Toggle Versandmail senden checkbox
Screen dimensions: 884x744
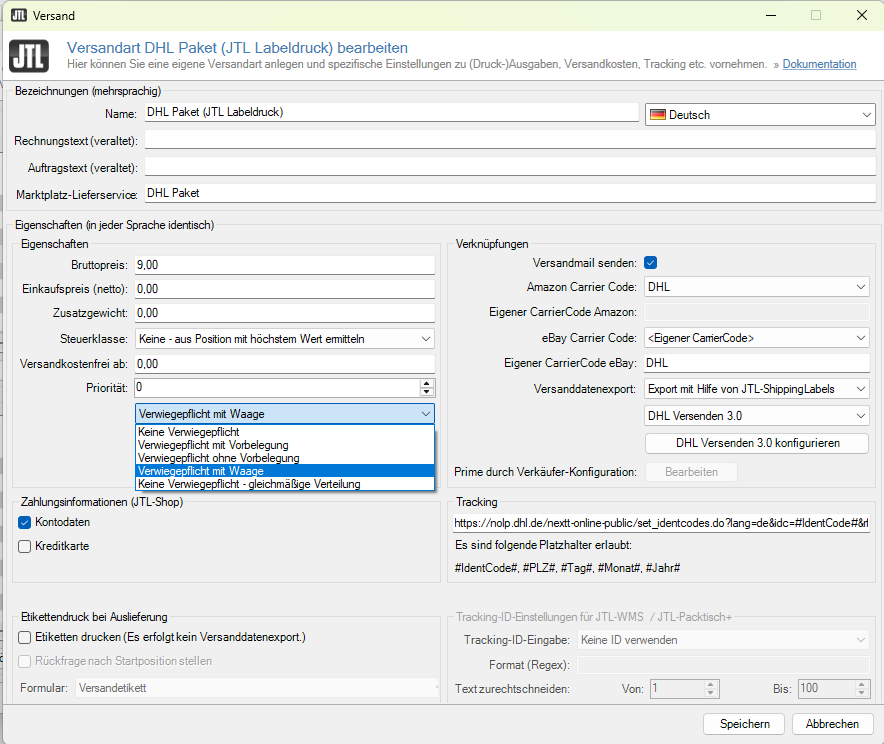(651, 263)
